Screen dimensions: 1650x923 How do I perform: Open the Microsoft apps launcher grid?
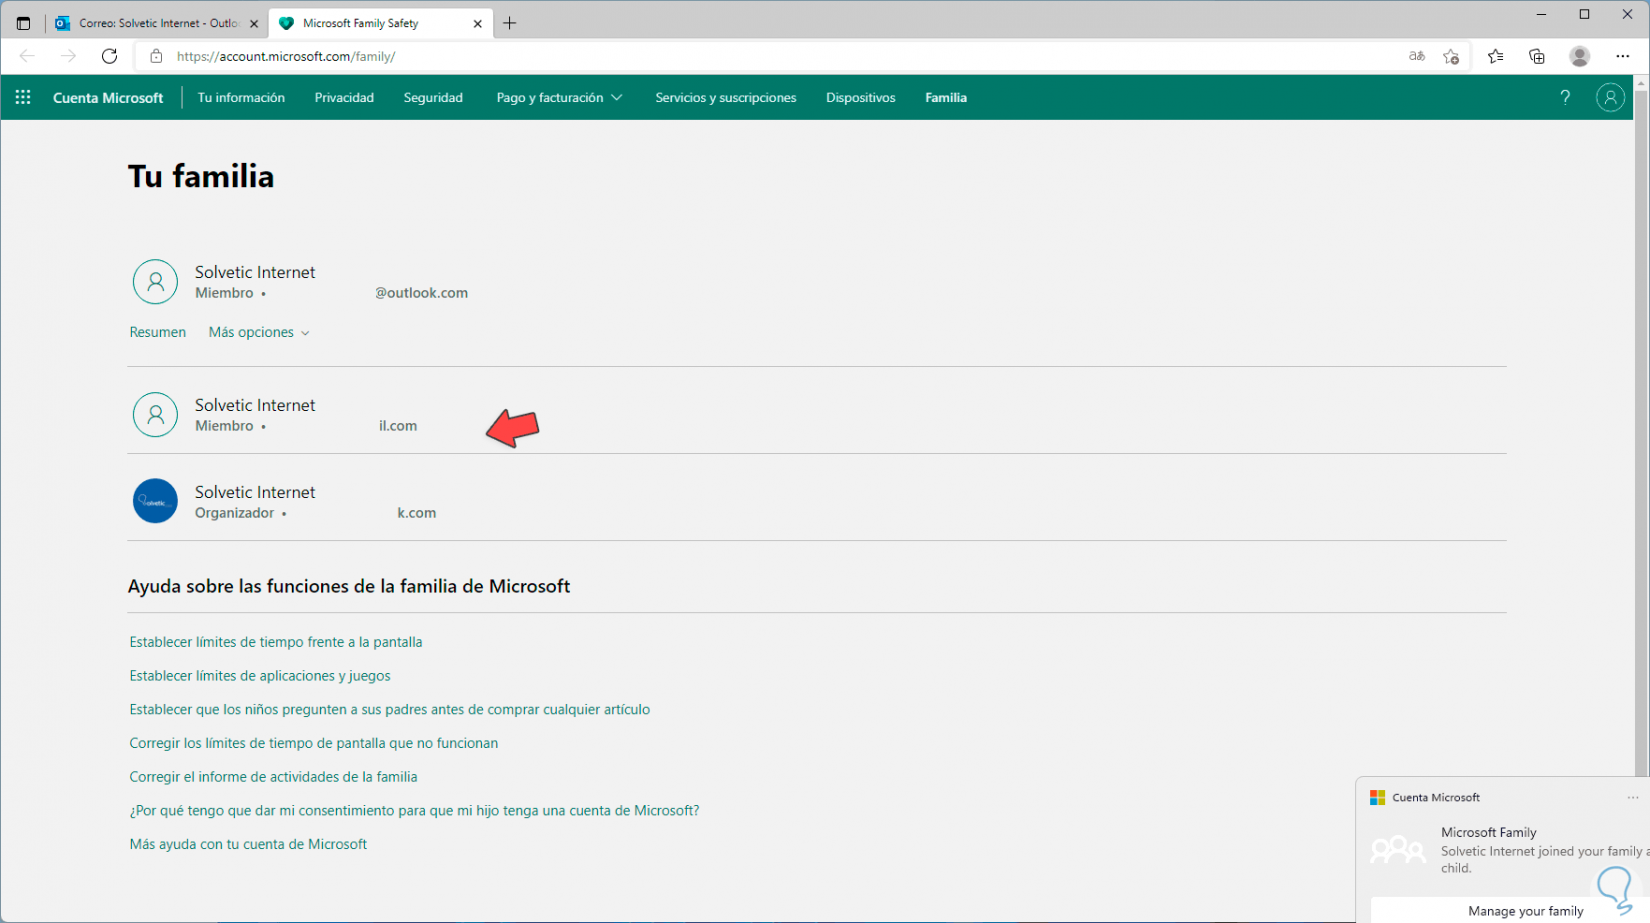click(x=23, y=97)
